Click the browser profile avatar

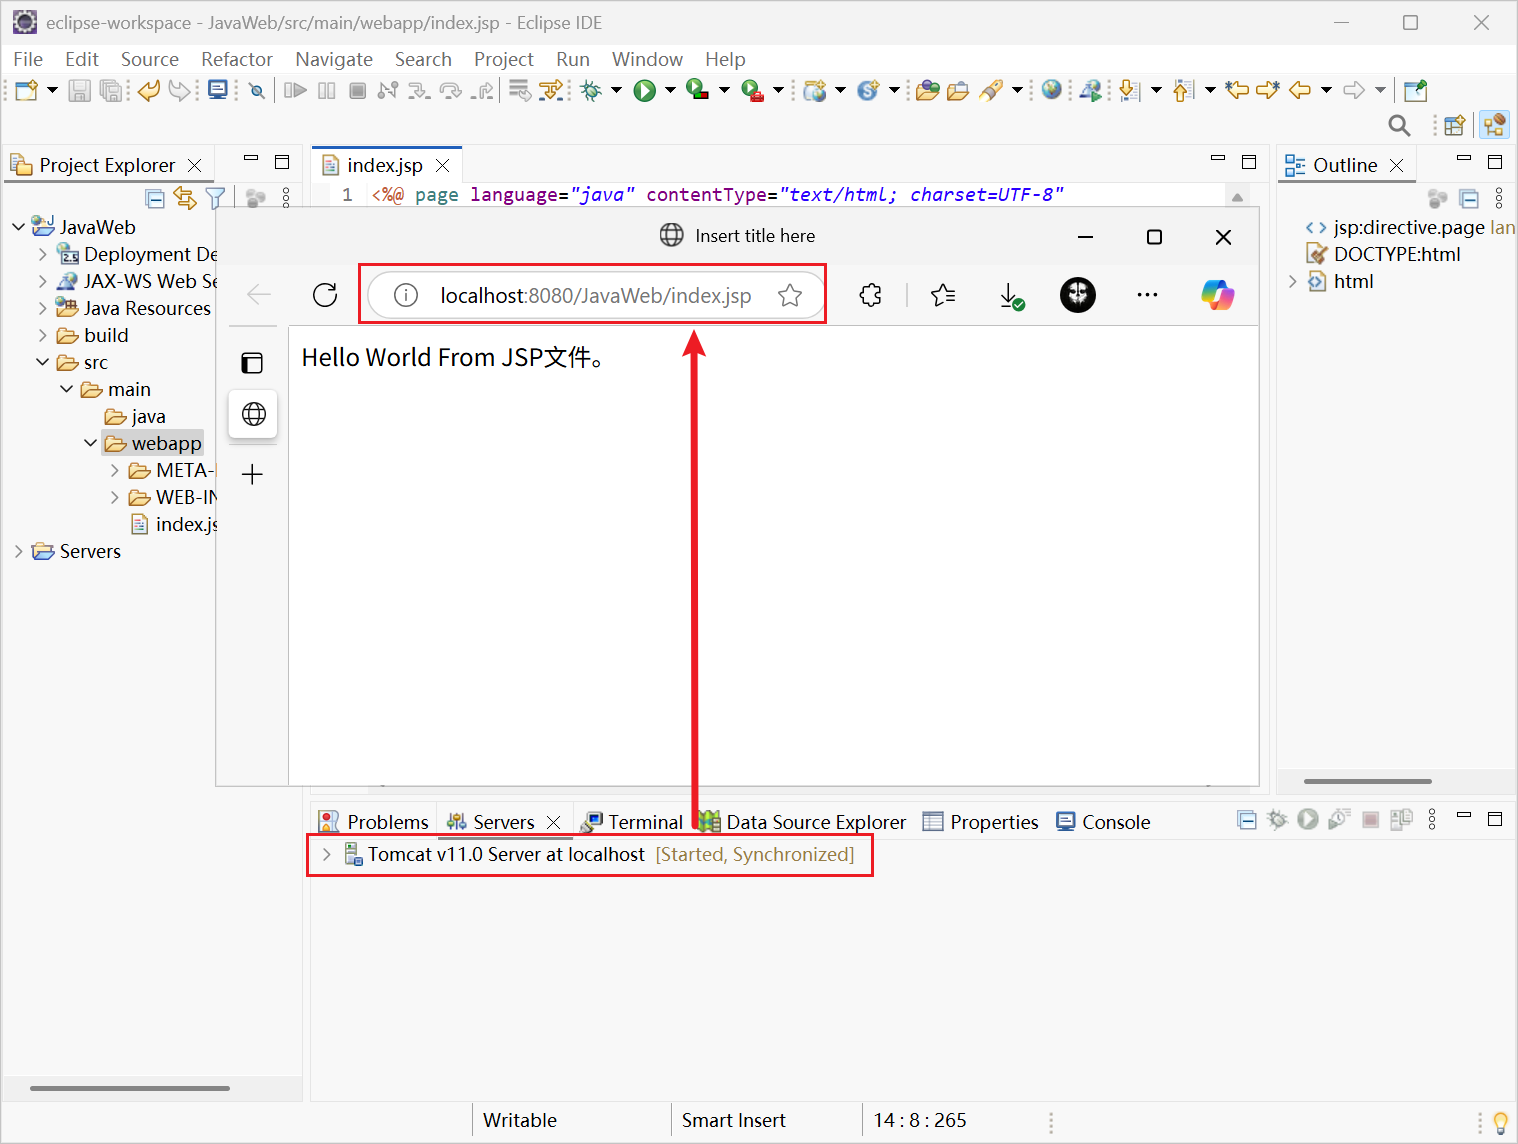[x=1078, y=295]
